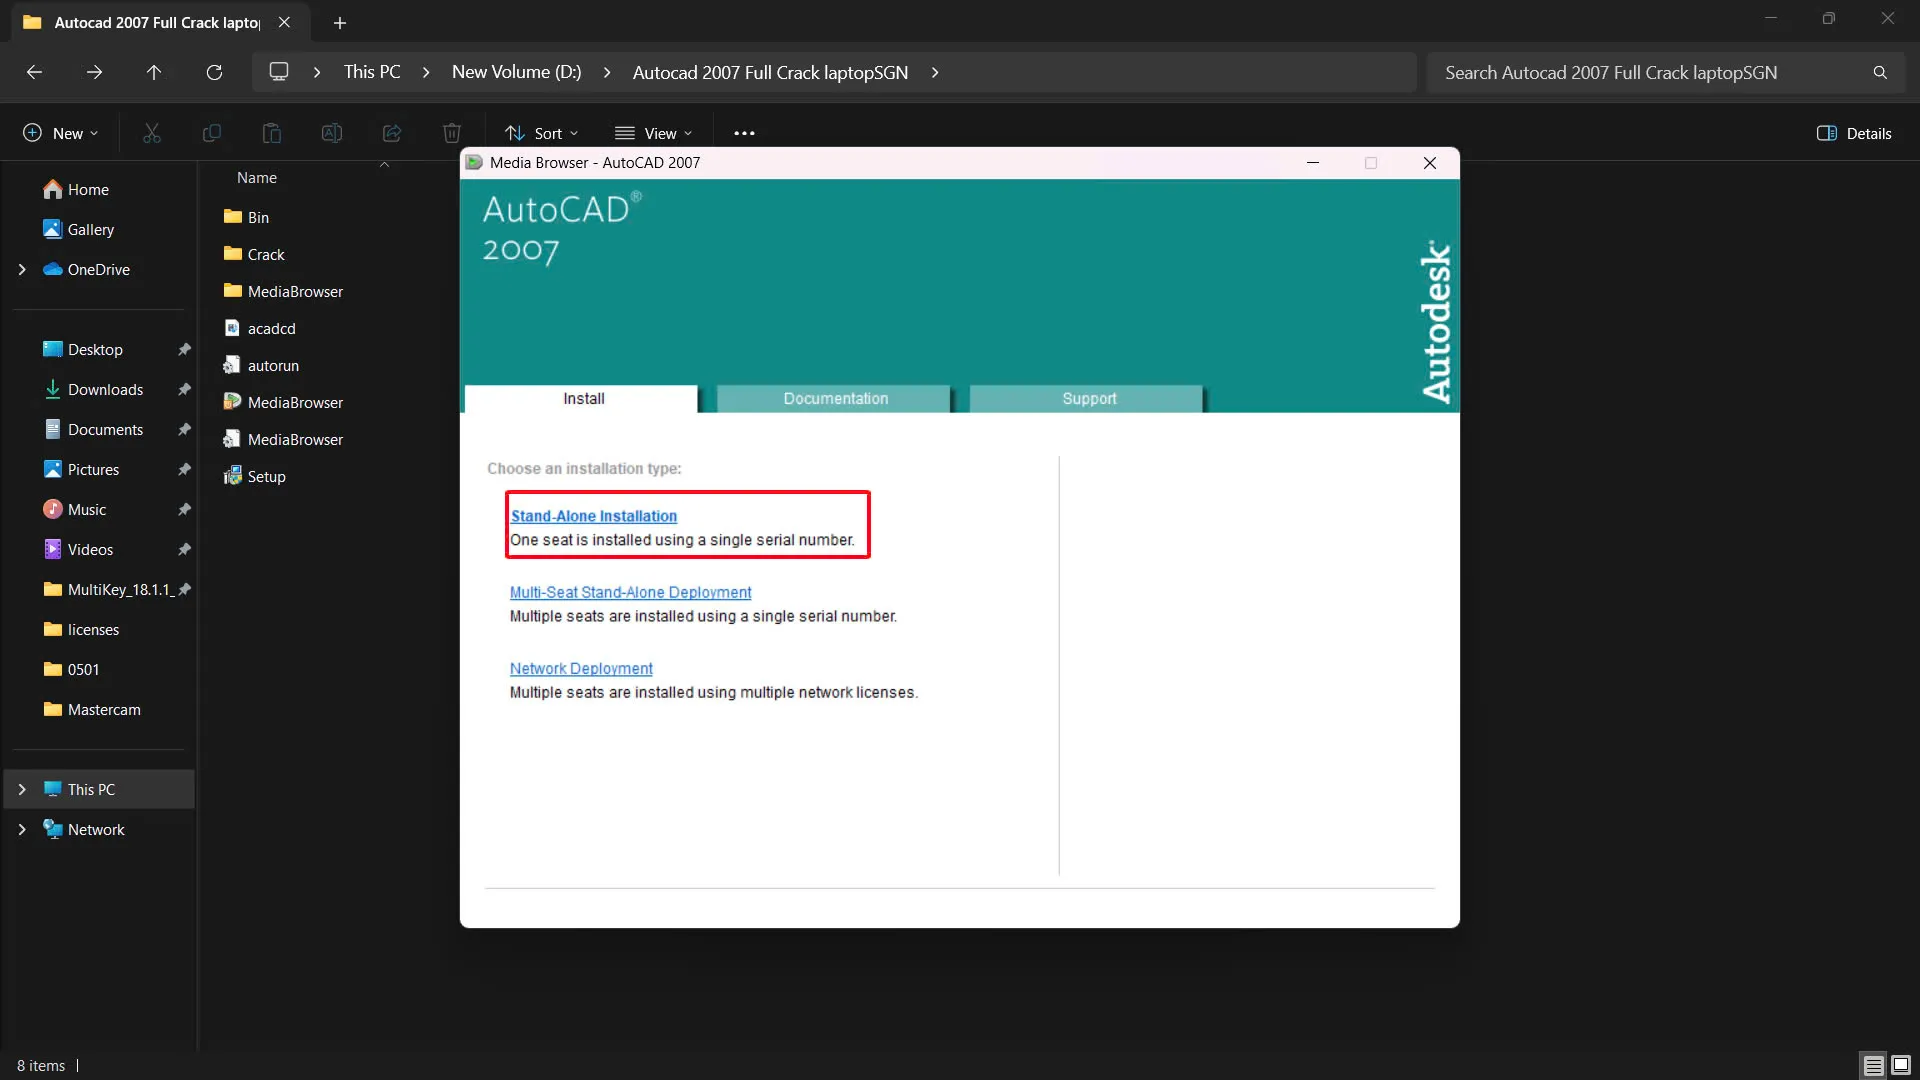Screen dimensions: 1920x1080
Task: Click the Paste icon
Action: point(271,132)
